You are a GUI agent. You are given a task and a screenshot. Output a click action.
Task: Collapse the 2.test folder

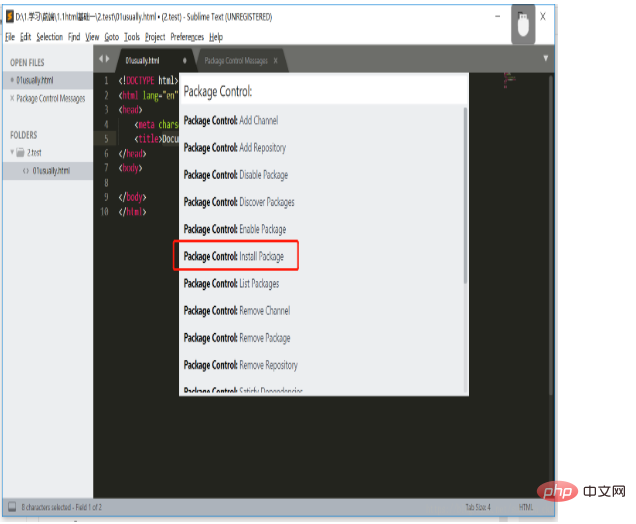click(x=12, y=152)
